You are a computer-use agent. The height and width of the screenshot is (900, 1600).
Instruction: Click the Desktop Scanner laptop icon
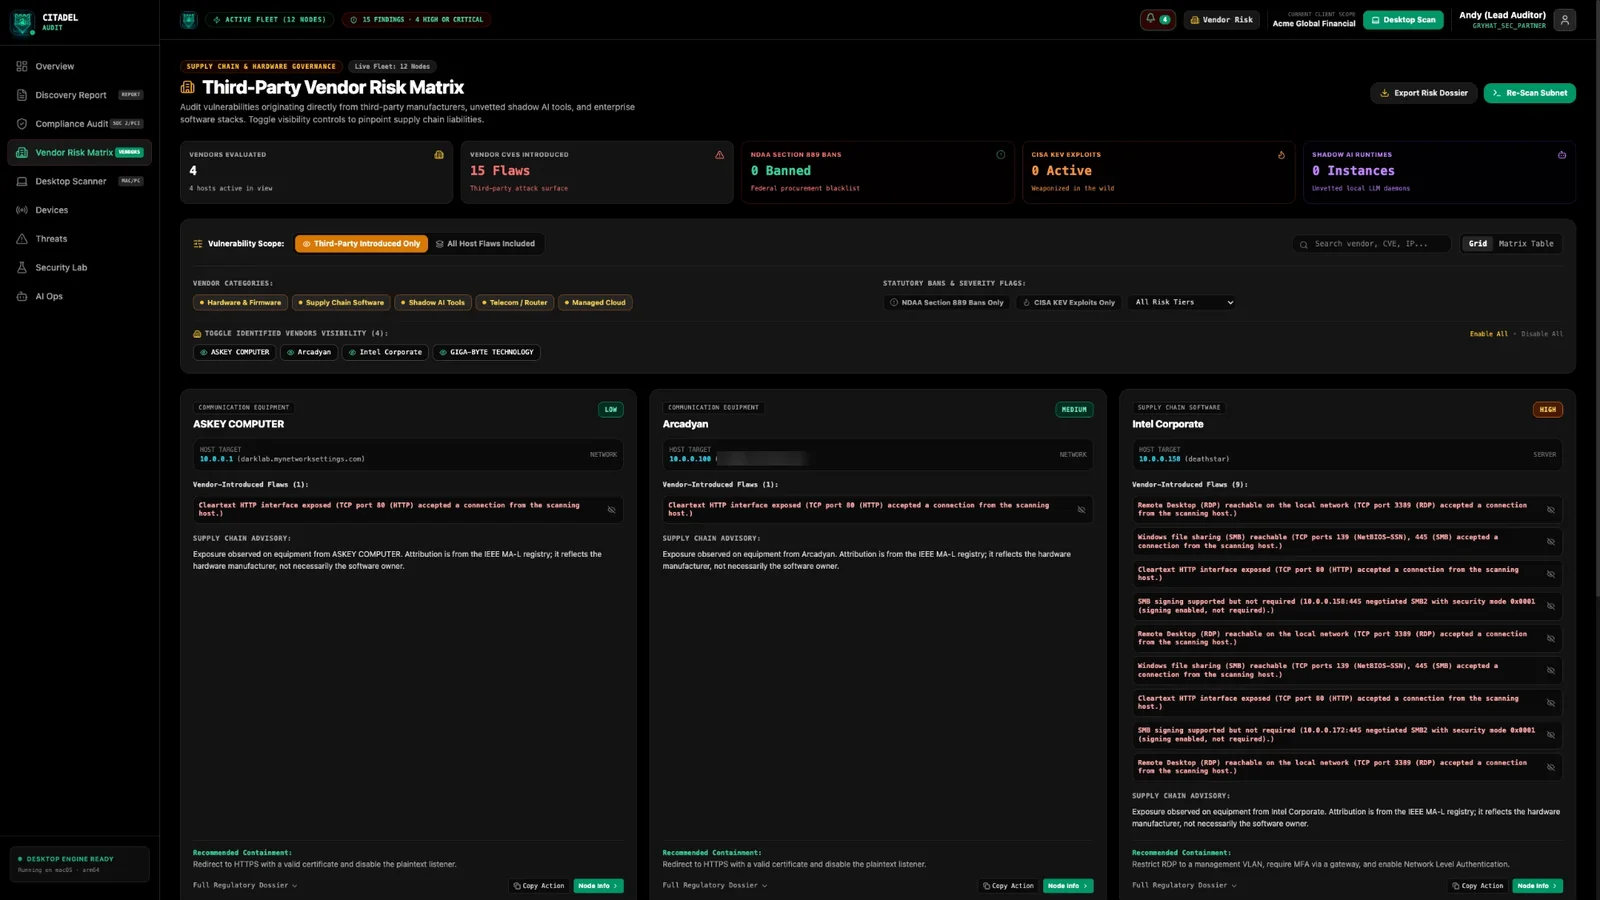click(x=22, y=181)
